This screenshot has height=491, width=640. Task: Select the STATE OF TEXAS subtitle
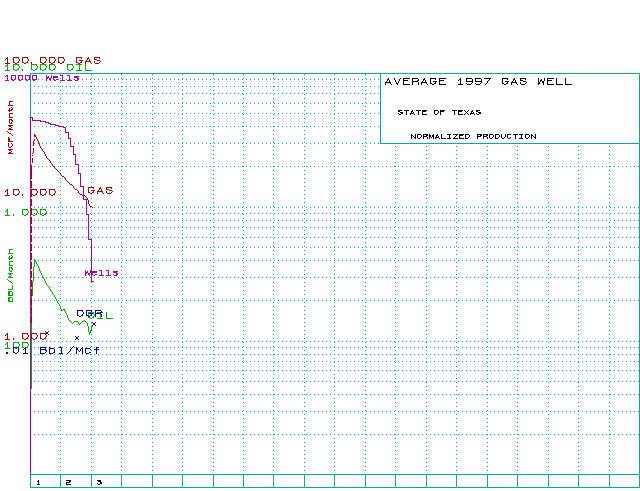pos(438,112)
